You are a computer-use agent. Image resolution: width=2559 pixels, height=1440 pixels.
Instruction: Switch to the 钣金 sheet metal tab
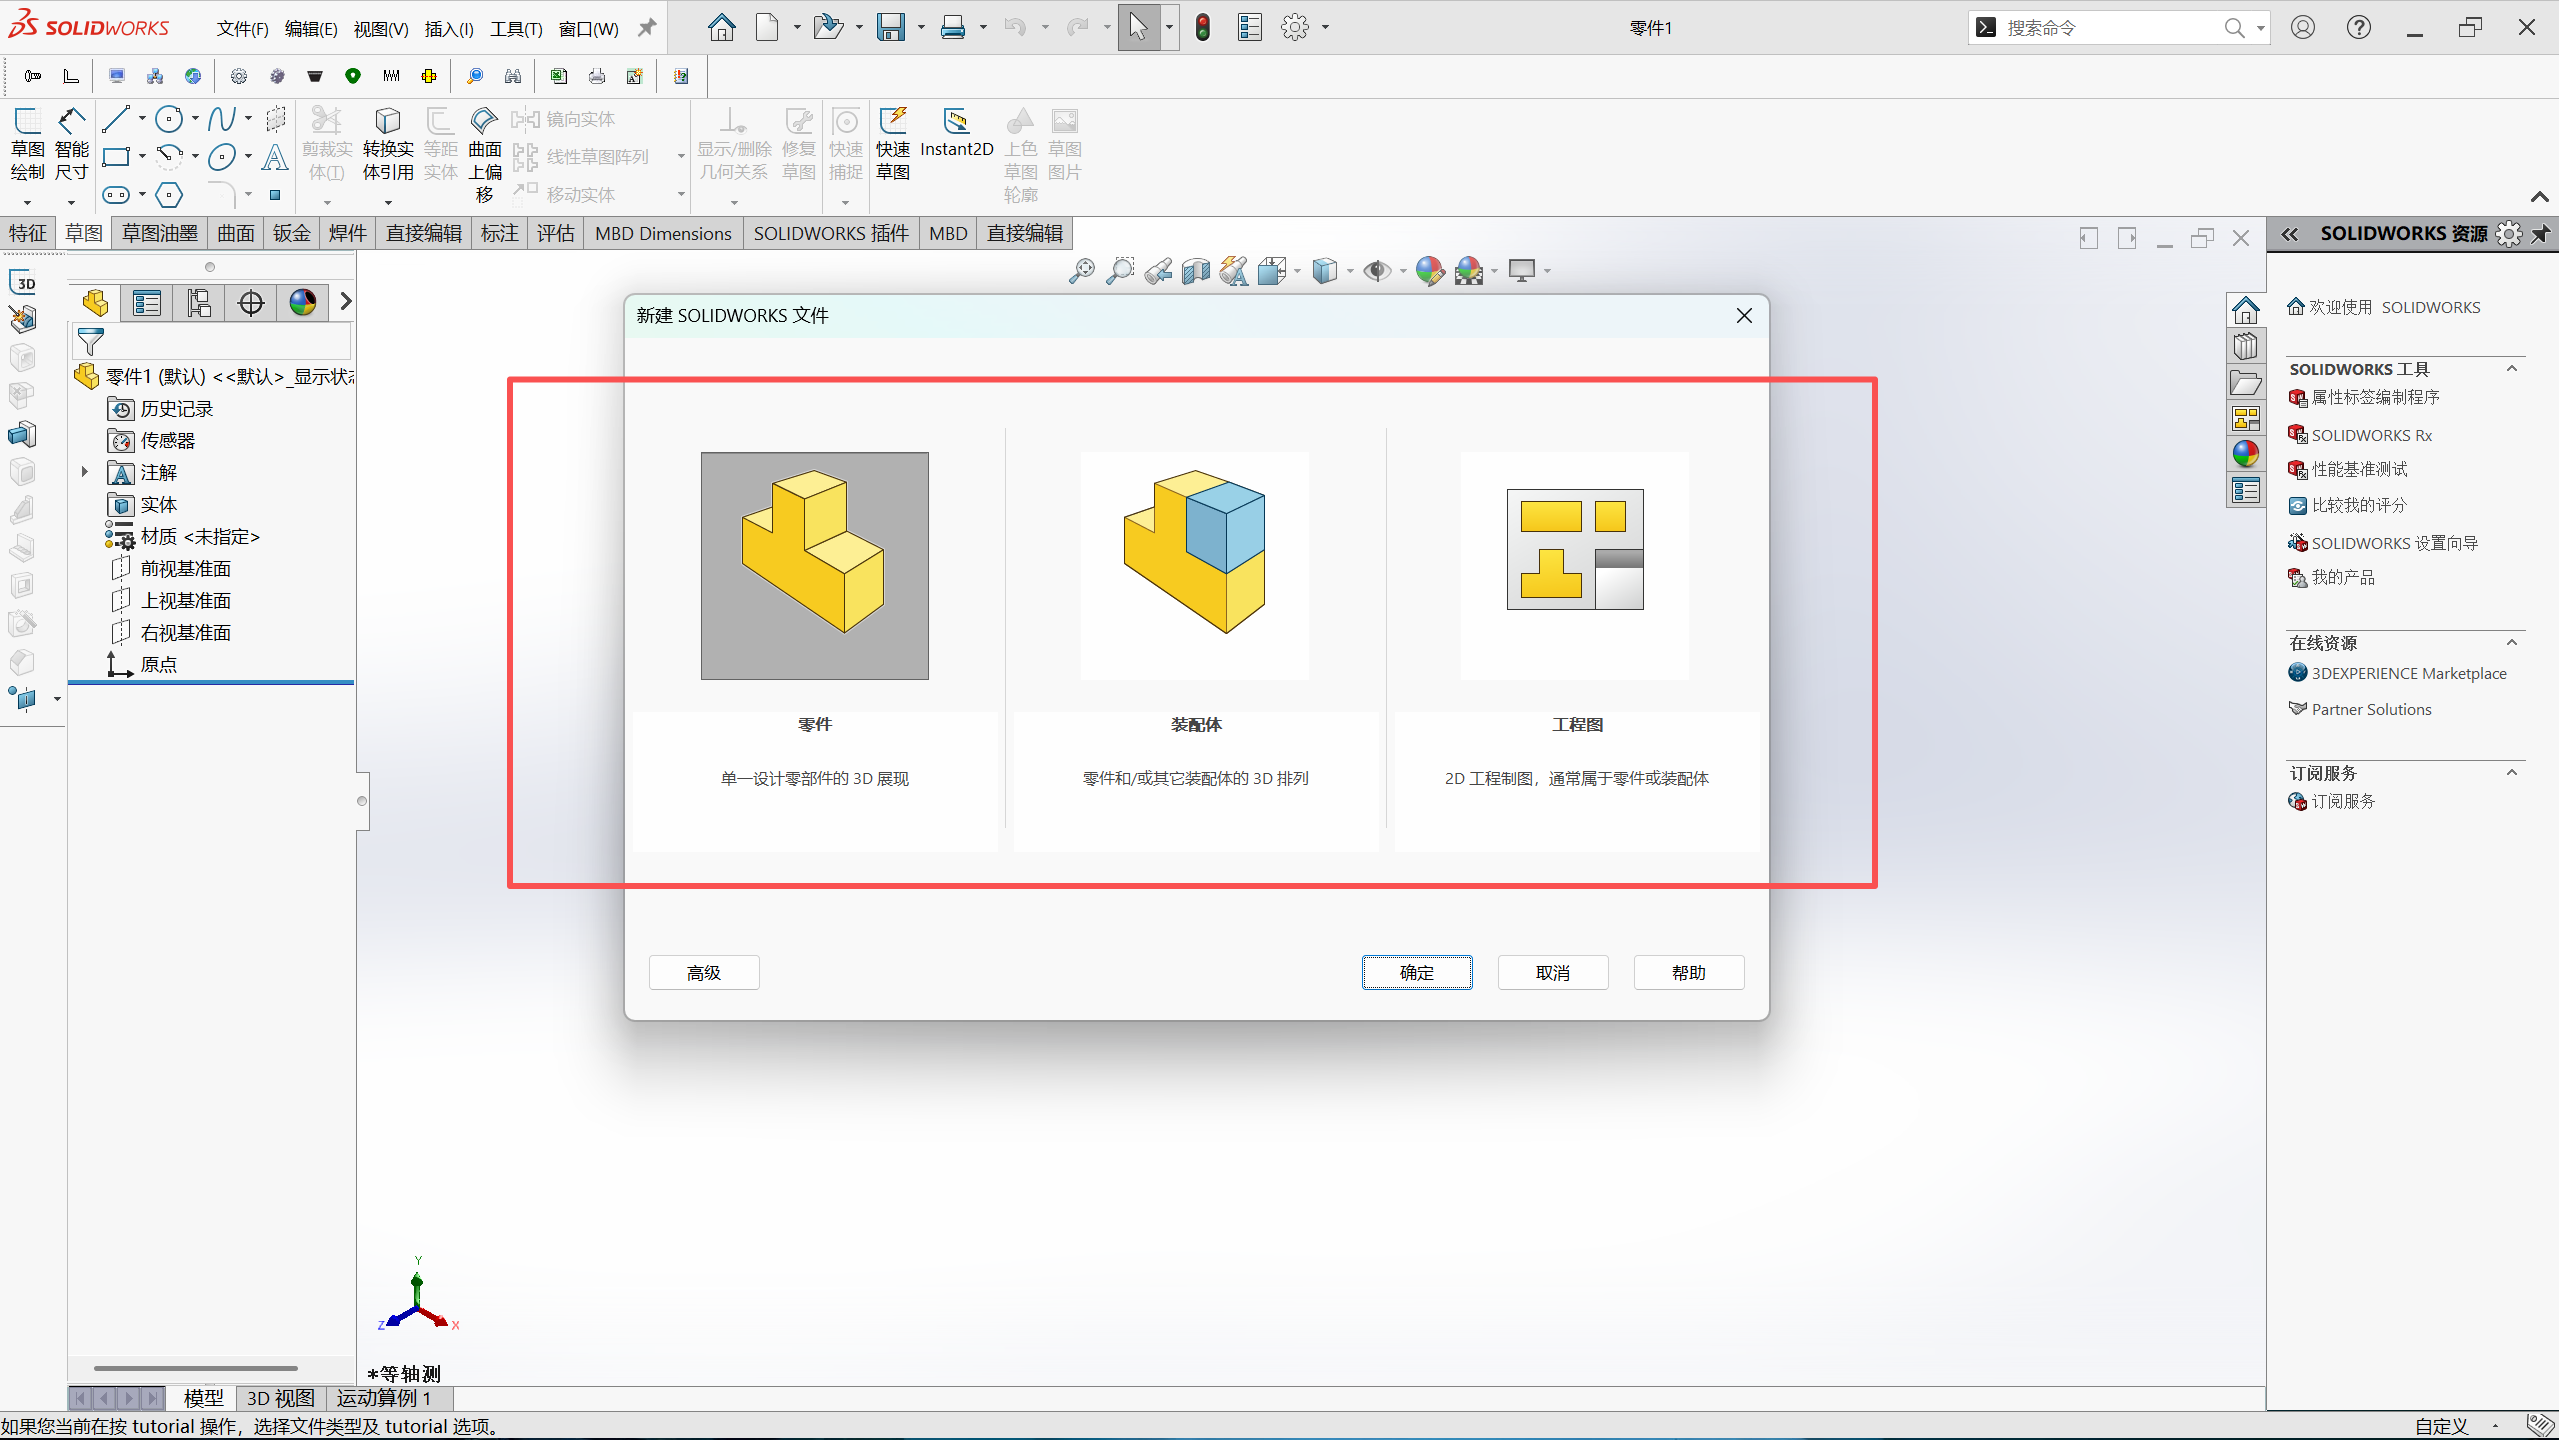291,234
